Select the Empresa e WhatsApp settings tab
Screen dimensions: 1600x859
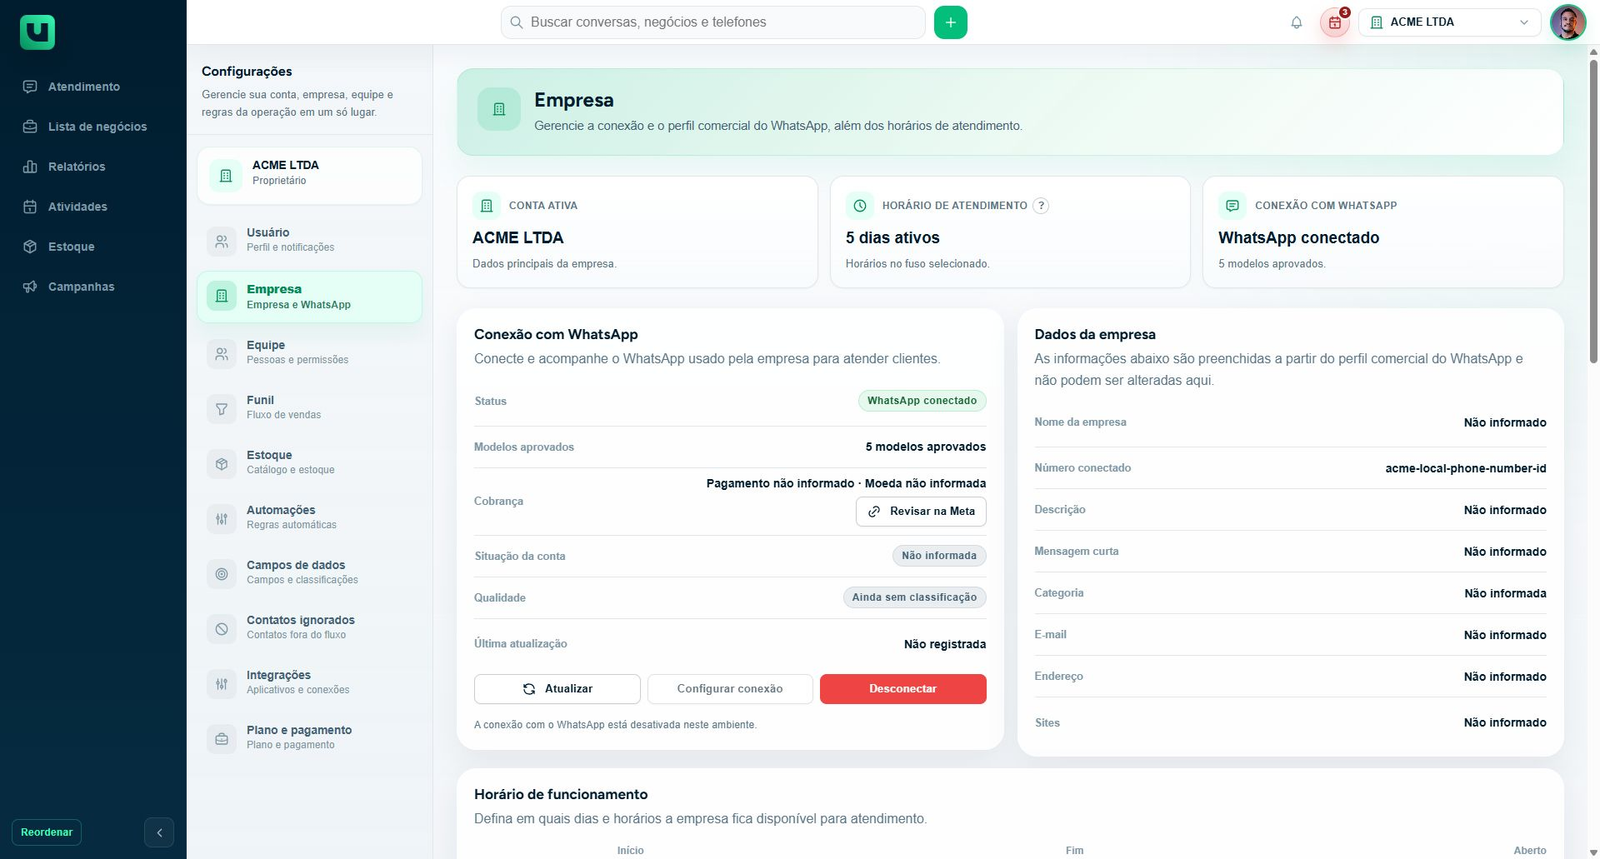coord(309,297)
